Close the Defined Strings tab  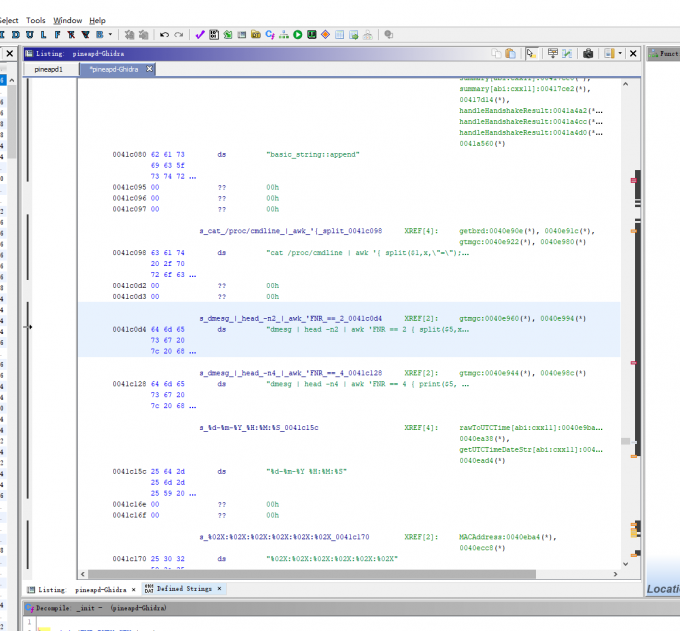(219, 588)
